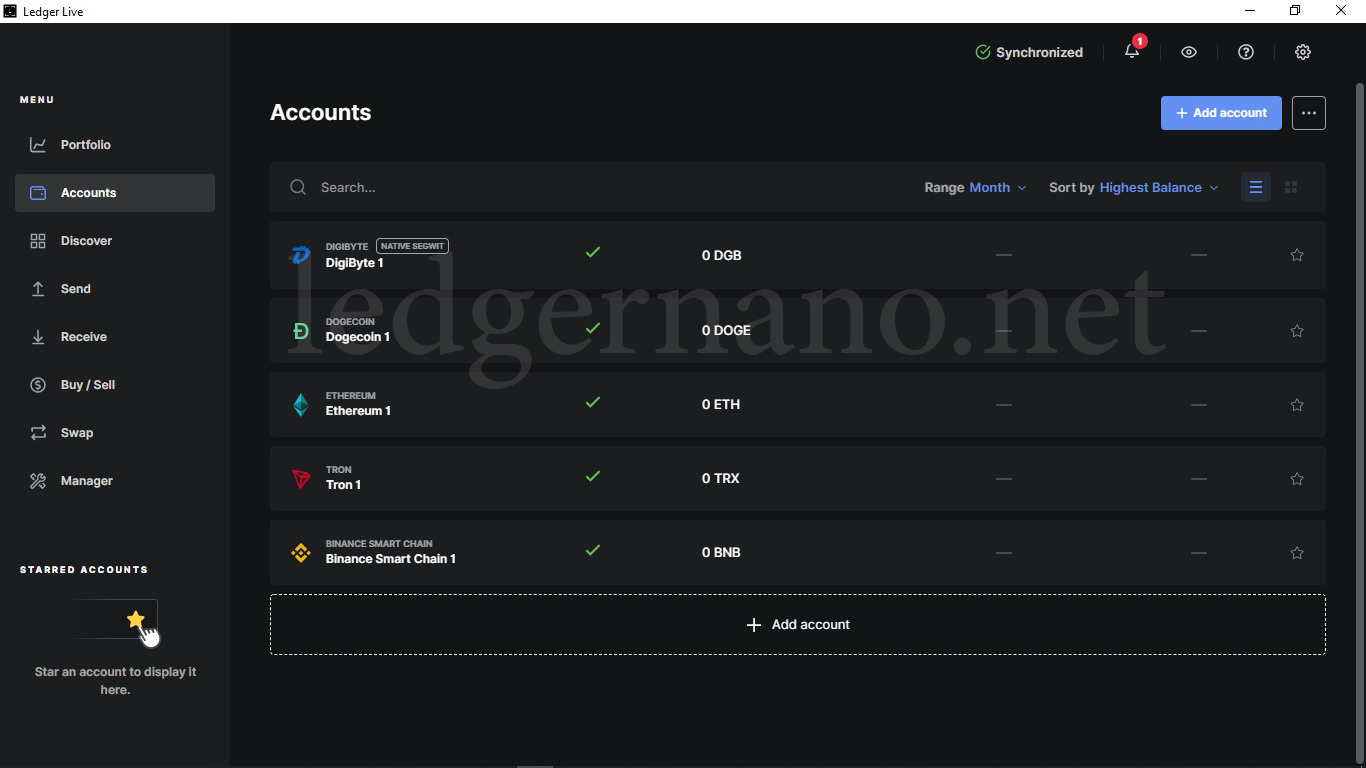Click the 0 TRX balance
This screenshot has width=1366, height=768.
coord(721,479)
